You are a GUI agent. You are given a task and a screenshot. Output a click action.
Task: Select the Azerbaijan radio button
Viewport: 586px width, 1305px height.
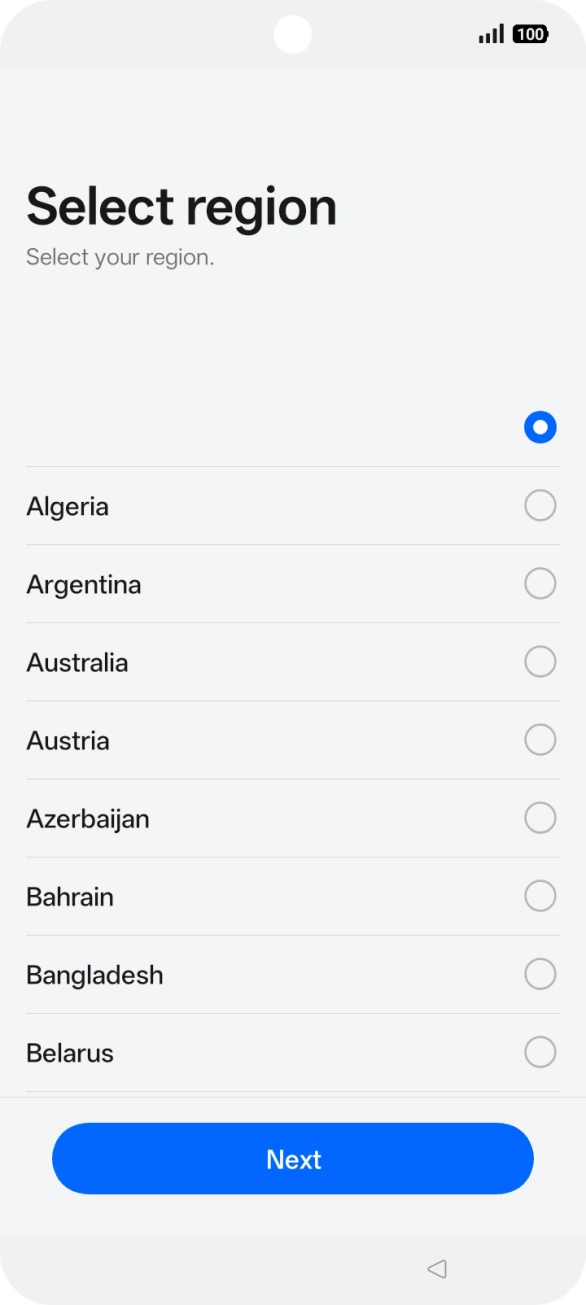click(x=540, y=817)
